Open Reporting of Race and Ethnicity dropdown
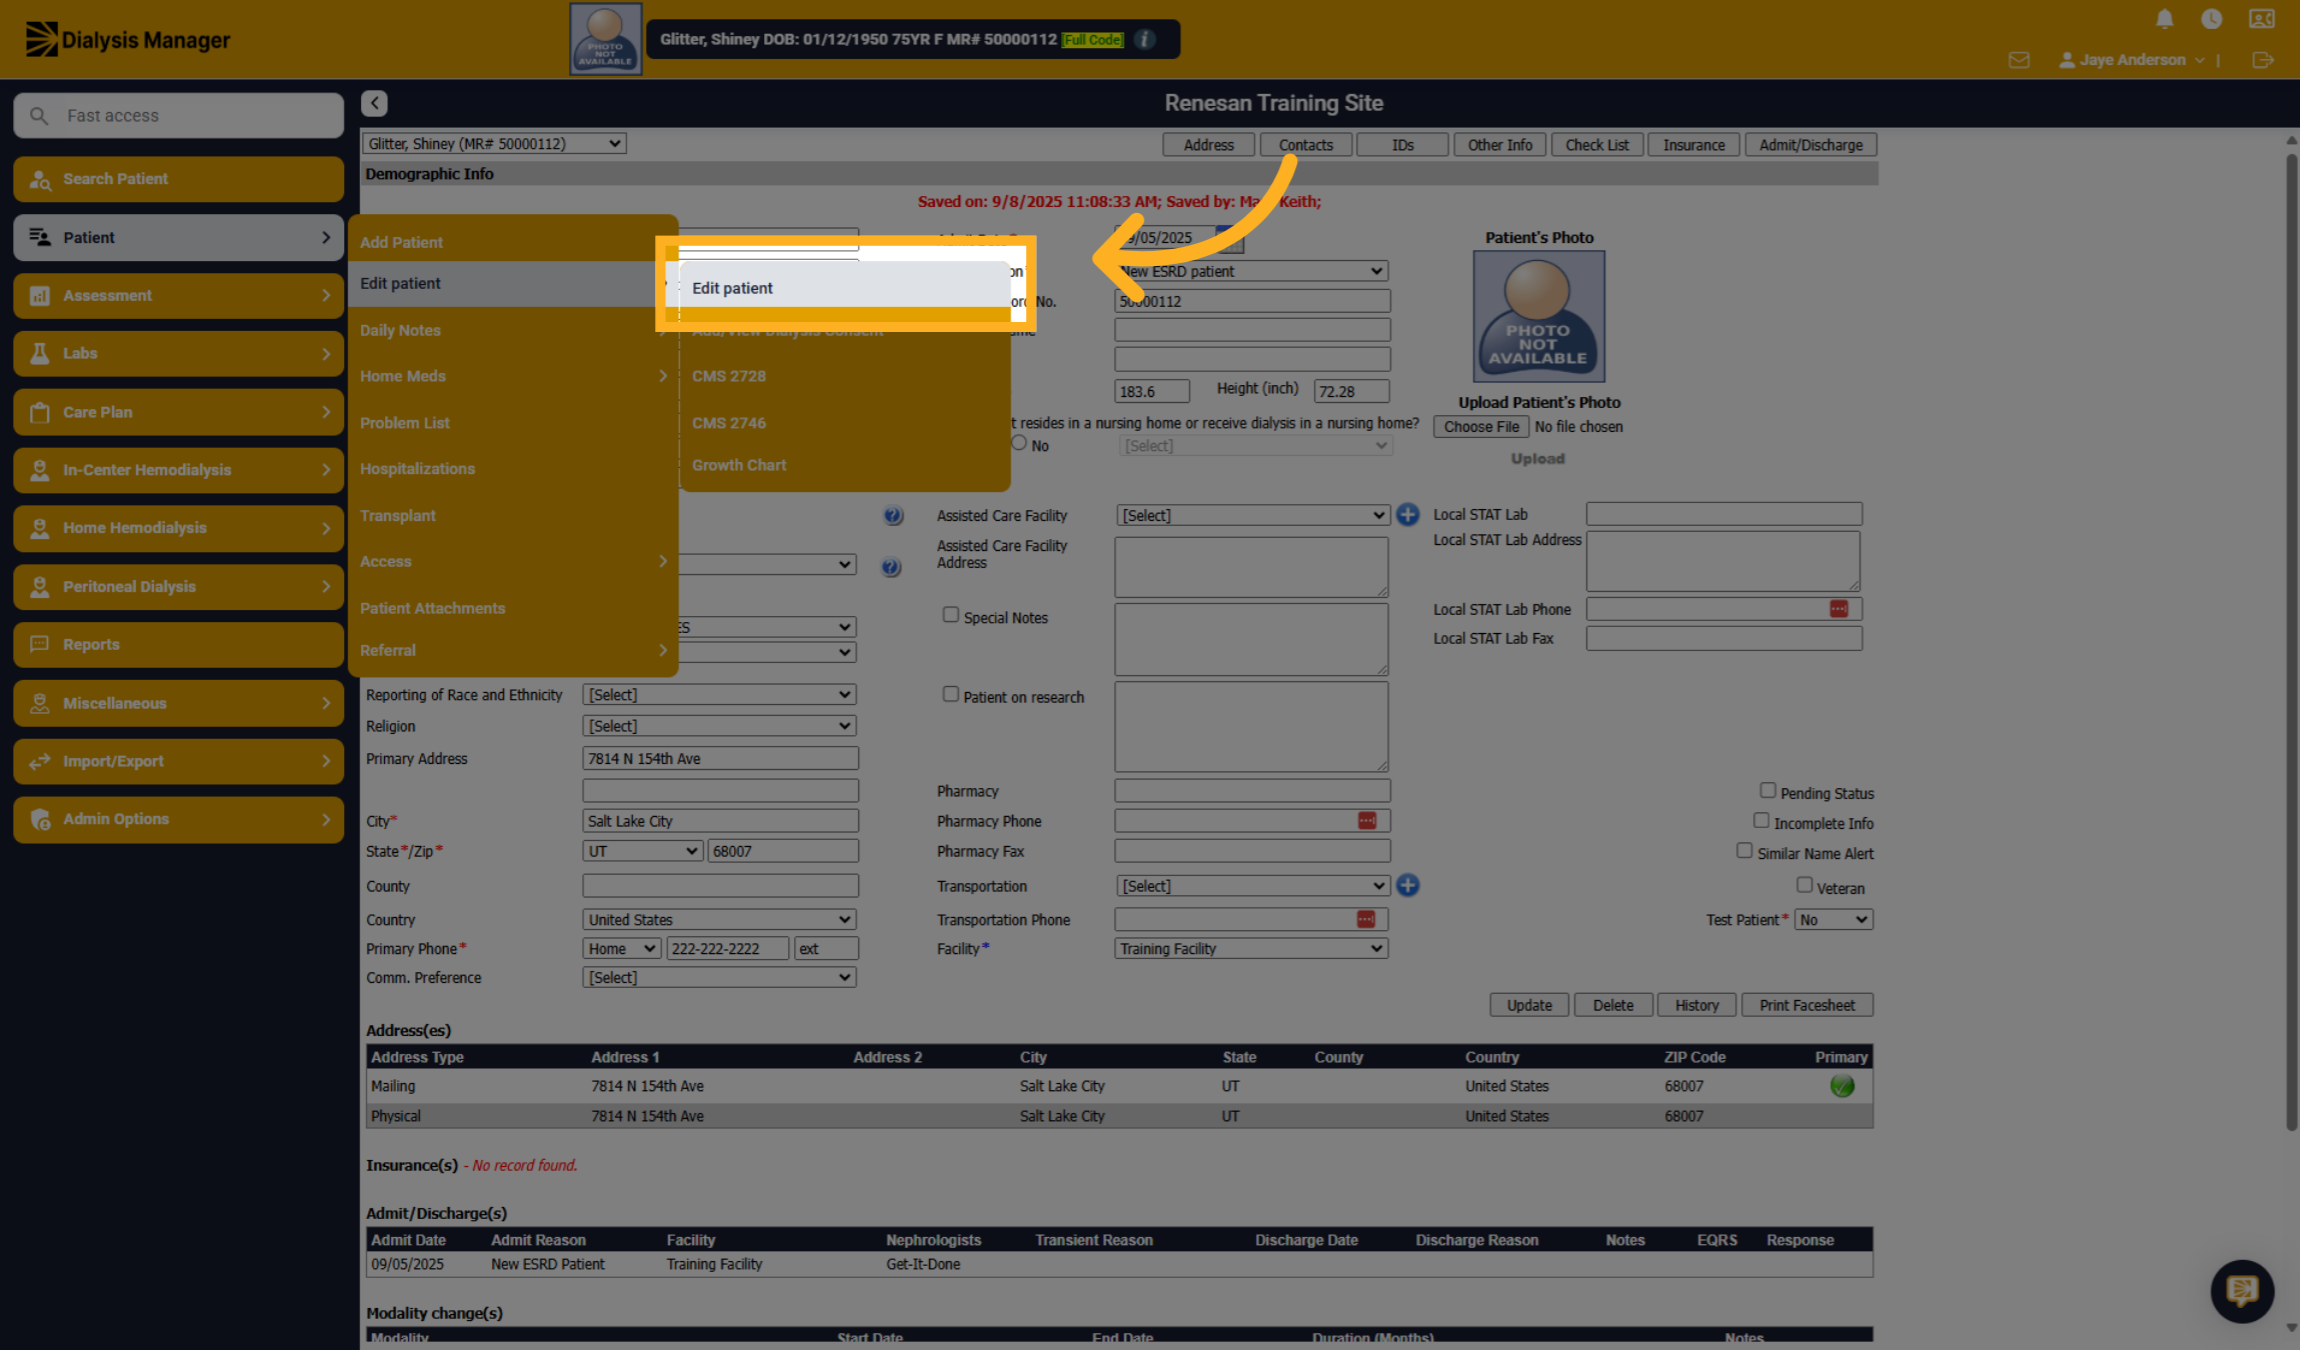Image resolution: width=2300 pixels, height=1350 pixels. pyautogui.click(x=720, y=694)
